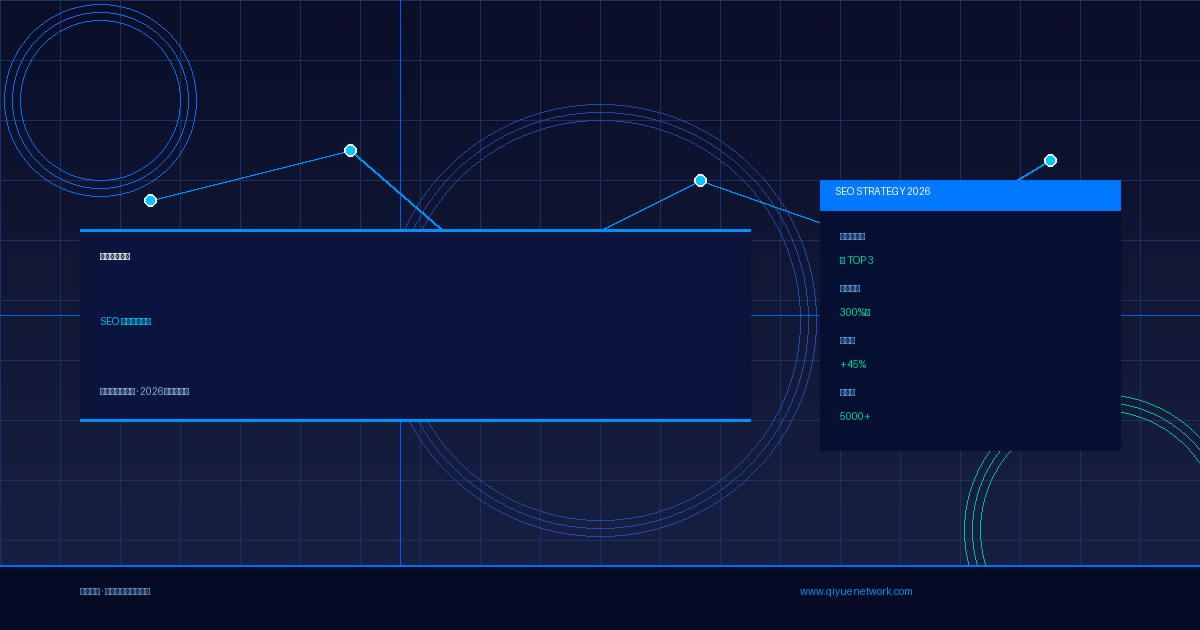
Task: Click the footer tagline text on the left
Action: [x=115, y=591]
